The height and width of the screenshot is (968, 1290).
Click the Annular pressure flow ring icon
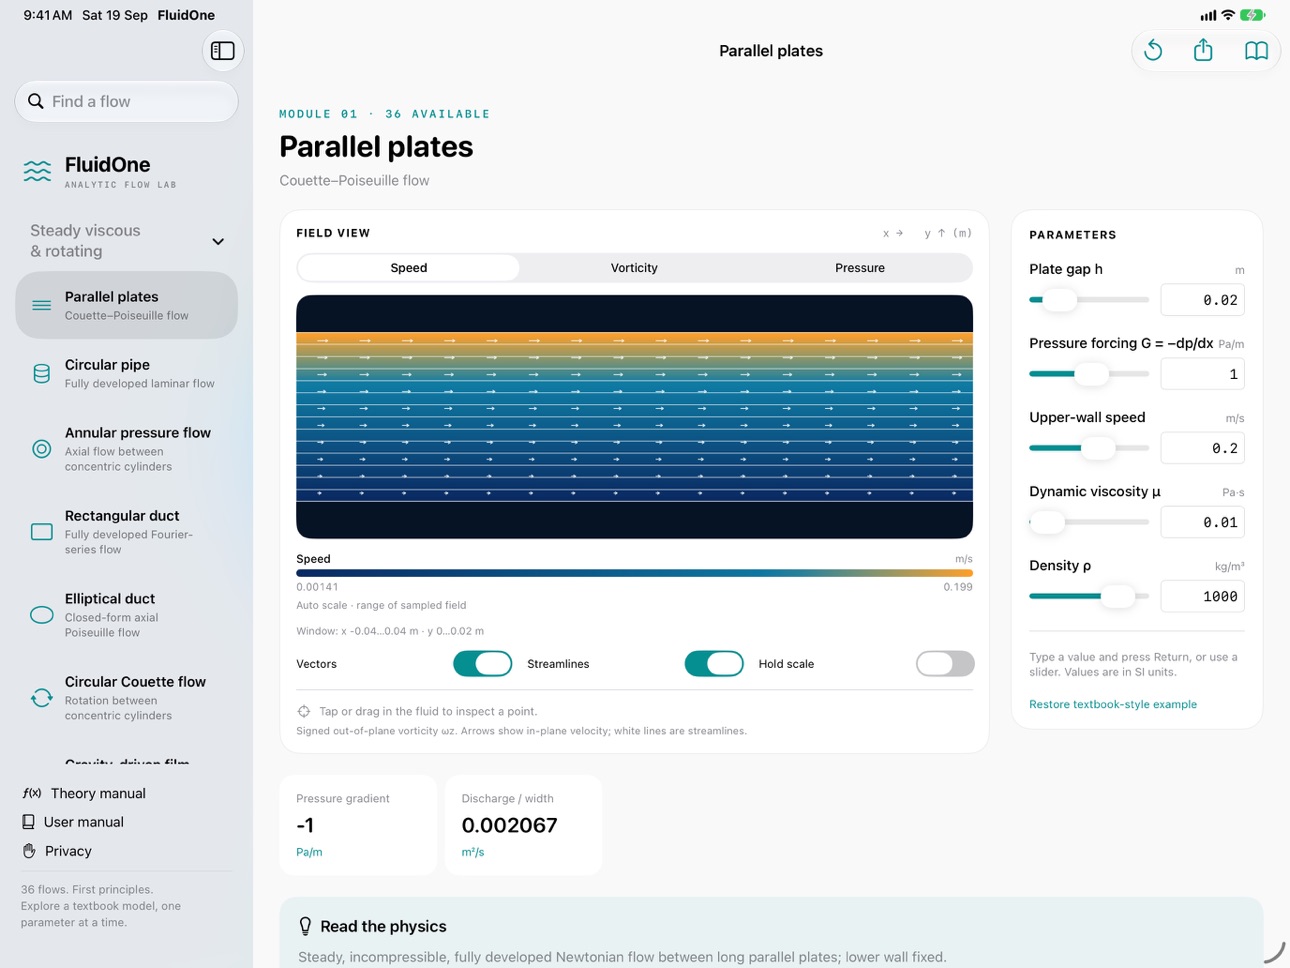(x=41, y=449)
